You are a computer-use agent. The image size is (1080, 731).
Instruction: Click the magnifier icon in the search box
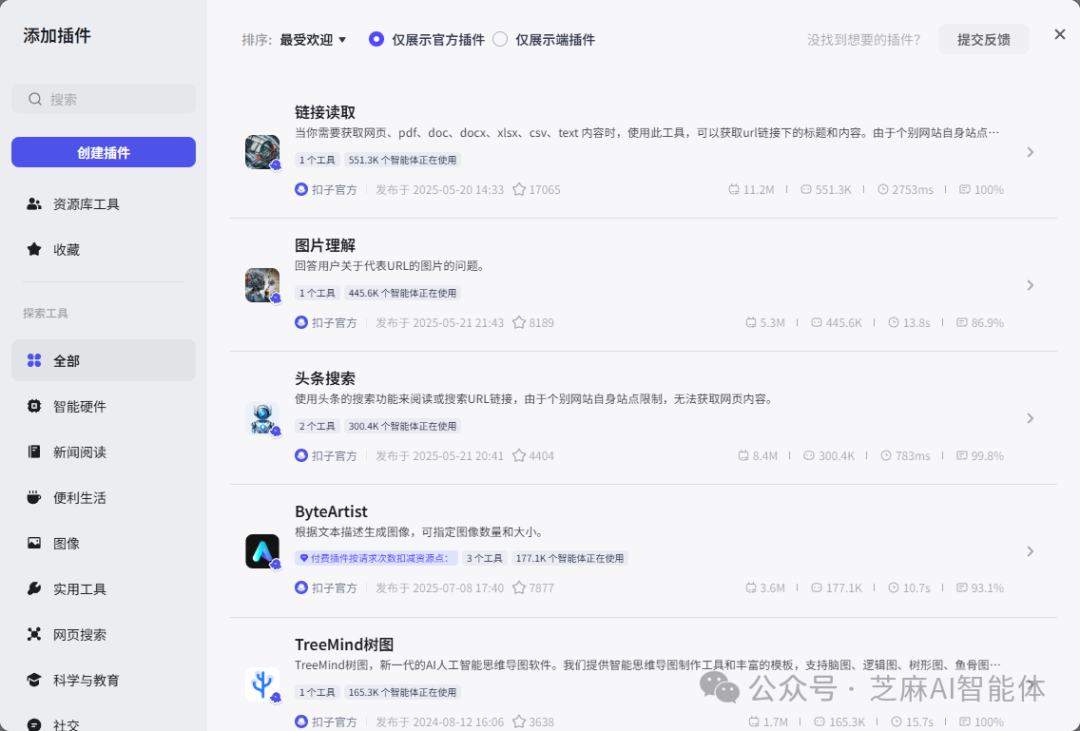click(x=35, y=99)
